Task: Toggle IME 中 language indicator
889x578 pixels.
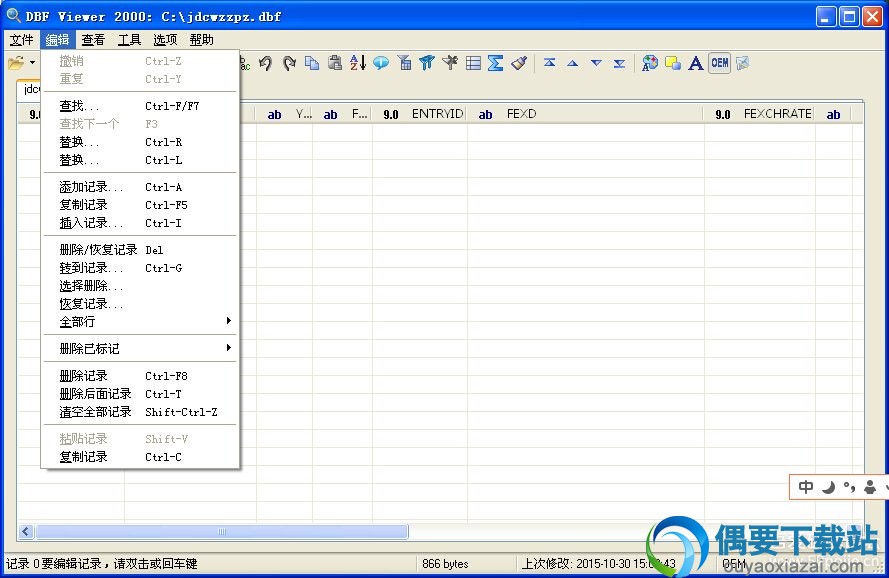Action: pyautogui.click(x=806, y=487)
